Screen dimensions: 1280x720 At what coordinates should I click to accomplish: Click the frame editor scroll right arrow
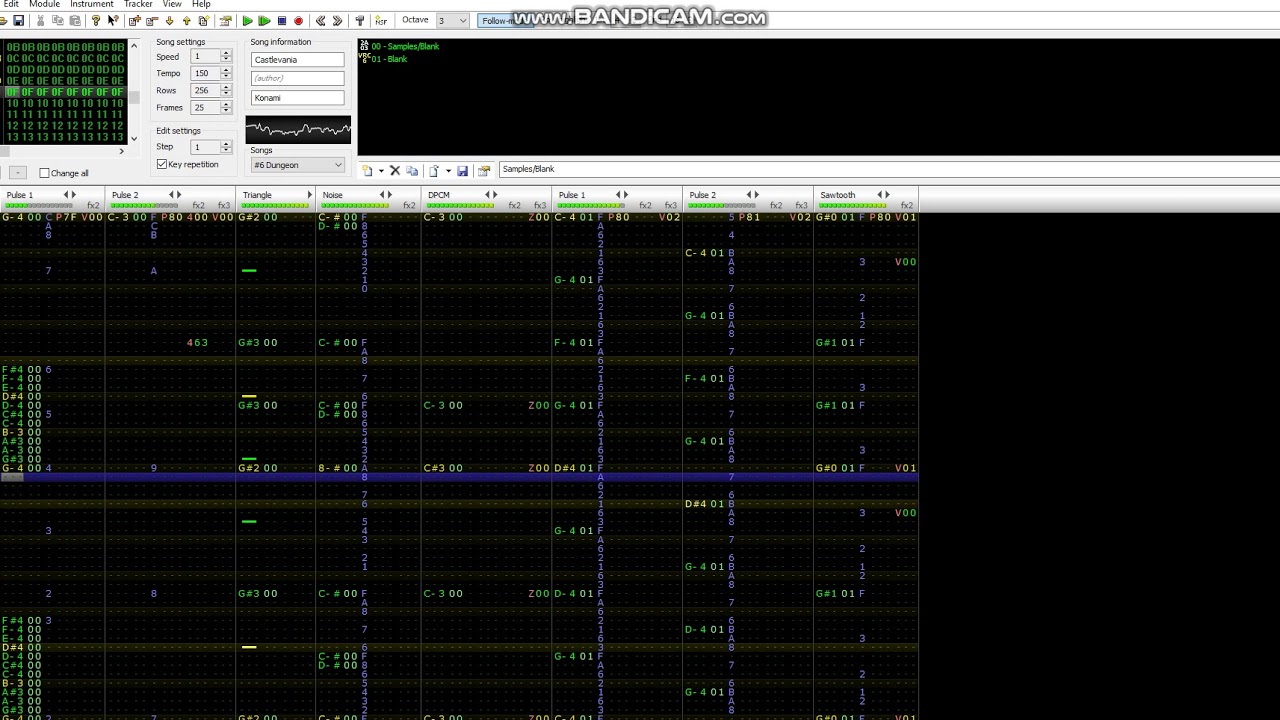(x=122, y=151)
